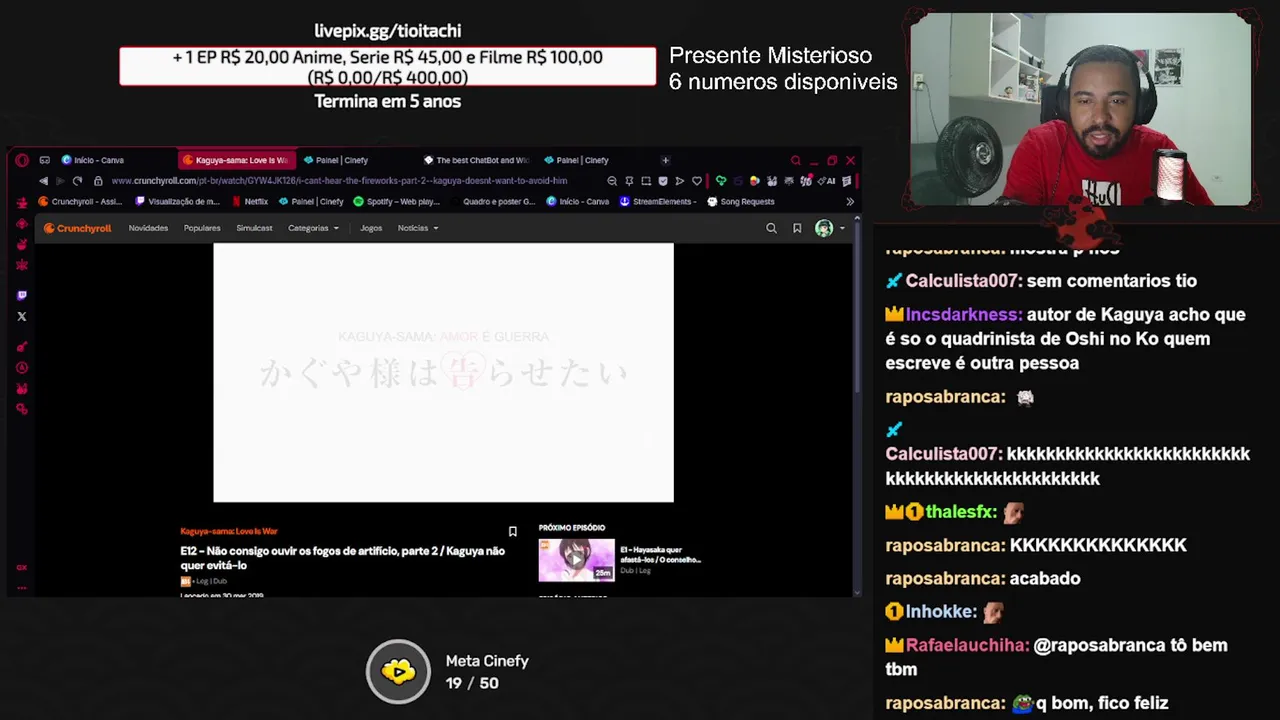Bookmark page with the heart icon
The height and width of the screenshot is (720, 1280).
tap(697, 181)
